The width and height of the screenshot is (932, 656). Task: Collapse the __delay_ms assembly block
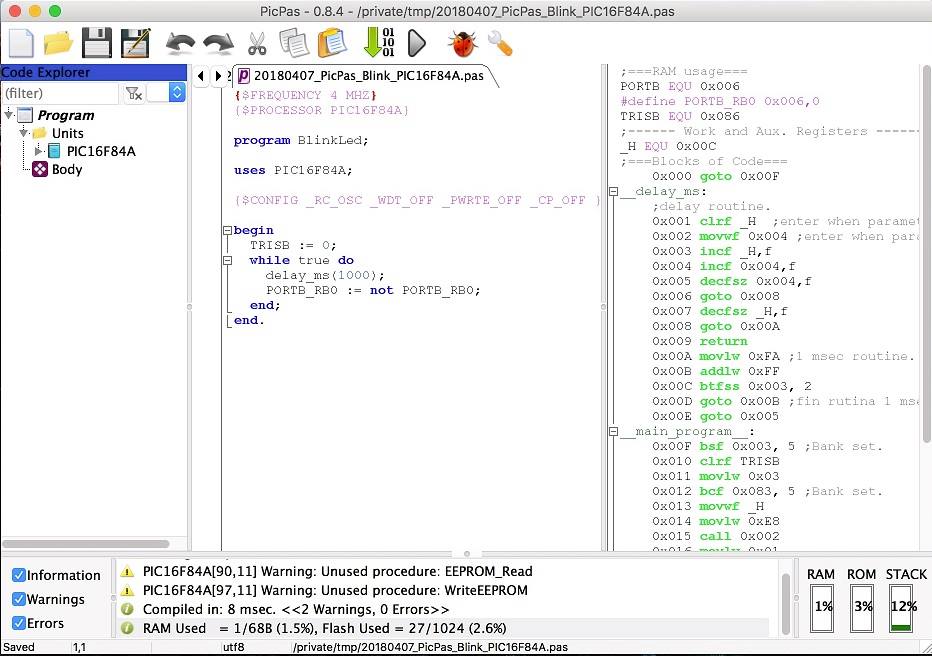coord(613,191)
